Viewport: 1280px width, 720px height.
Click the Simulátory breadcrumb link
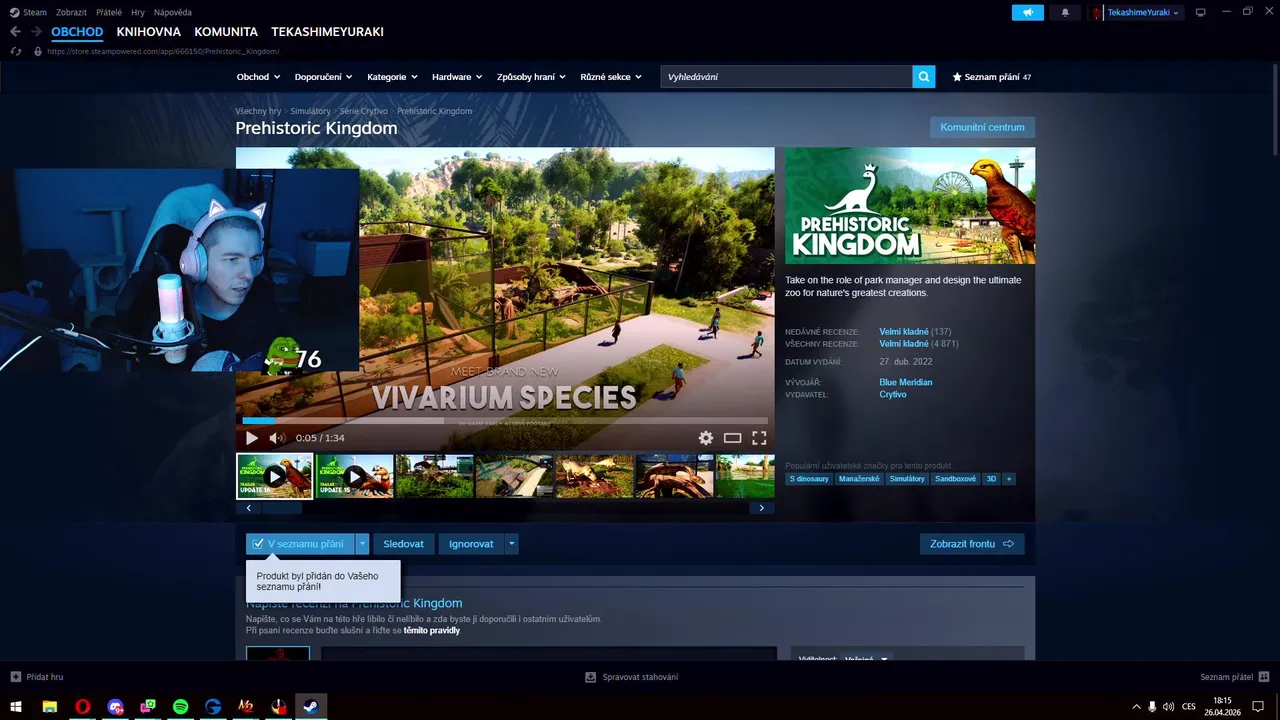(310, 111)
